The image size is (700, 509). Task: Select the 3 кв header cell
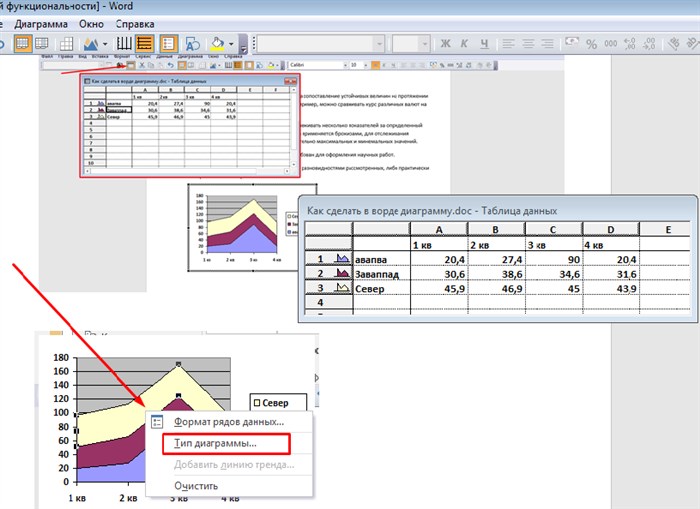tap(554, 245)
